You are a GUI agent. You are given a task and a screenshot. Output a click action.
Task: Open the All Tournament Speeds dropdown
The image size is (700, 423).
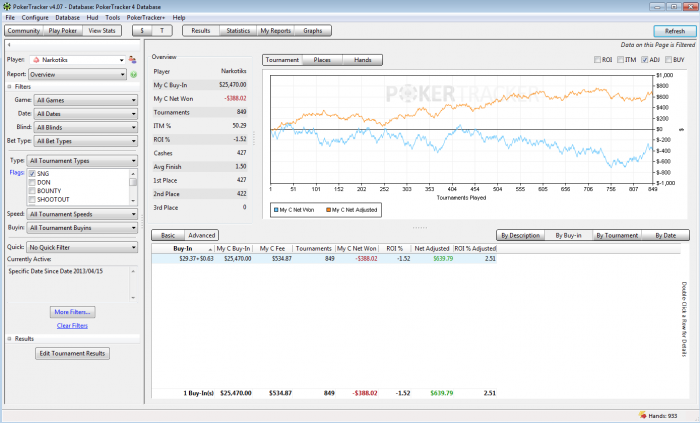pos(82,214)
